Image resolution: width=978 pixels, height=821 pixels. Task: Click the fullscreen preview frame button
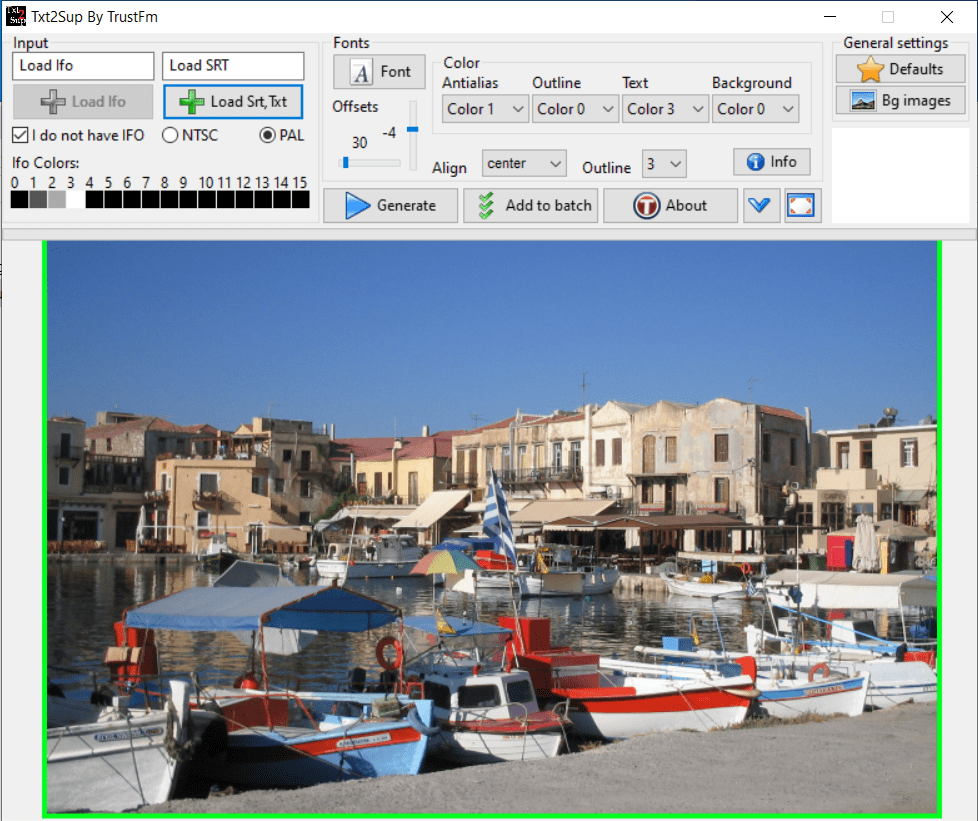click(x=801, y=205)
